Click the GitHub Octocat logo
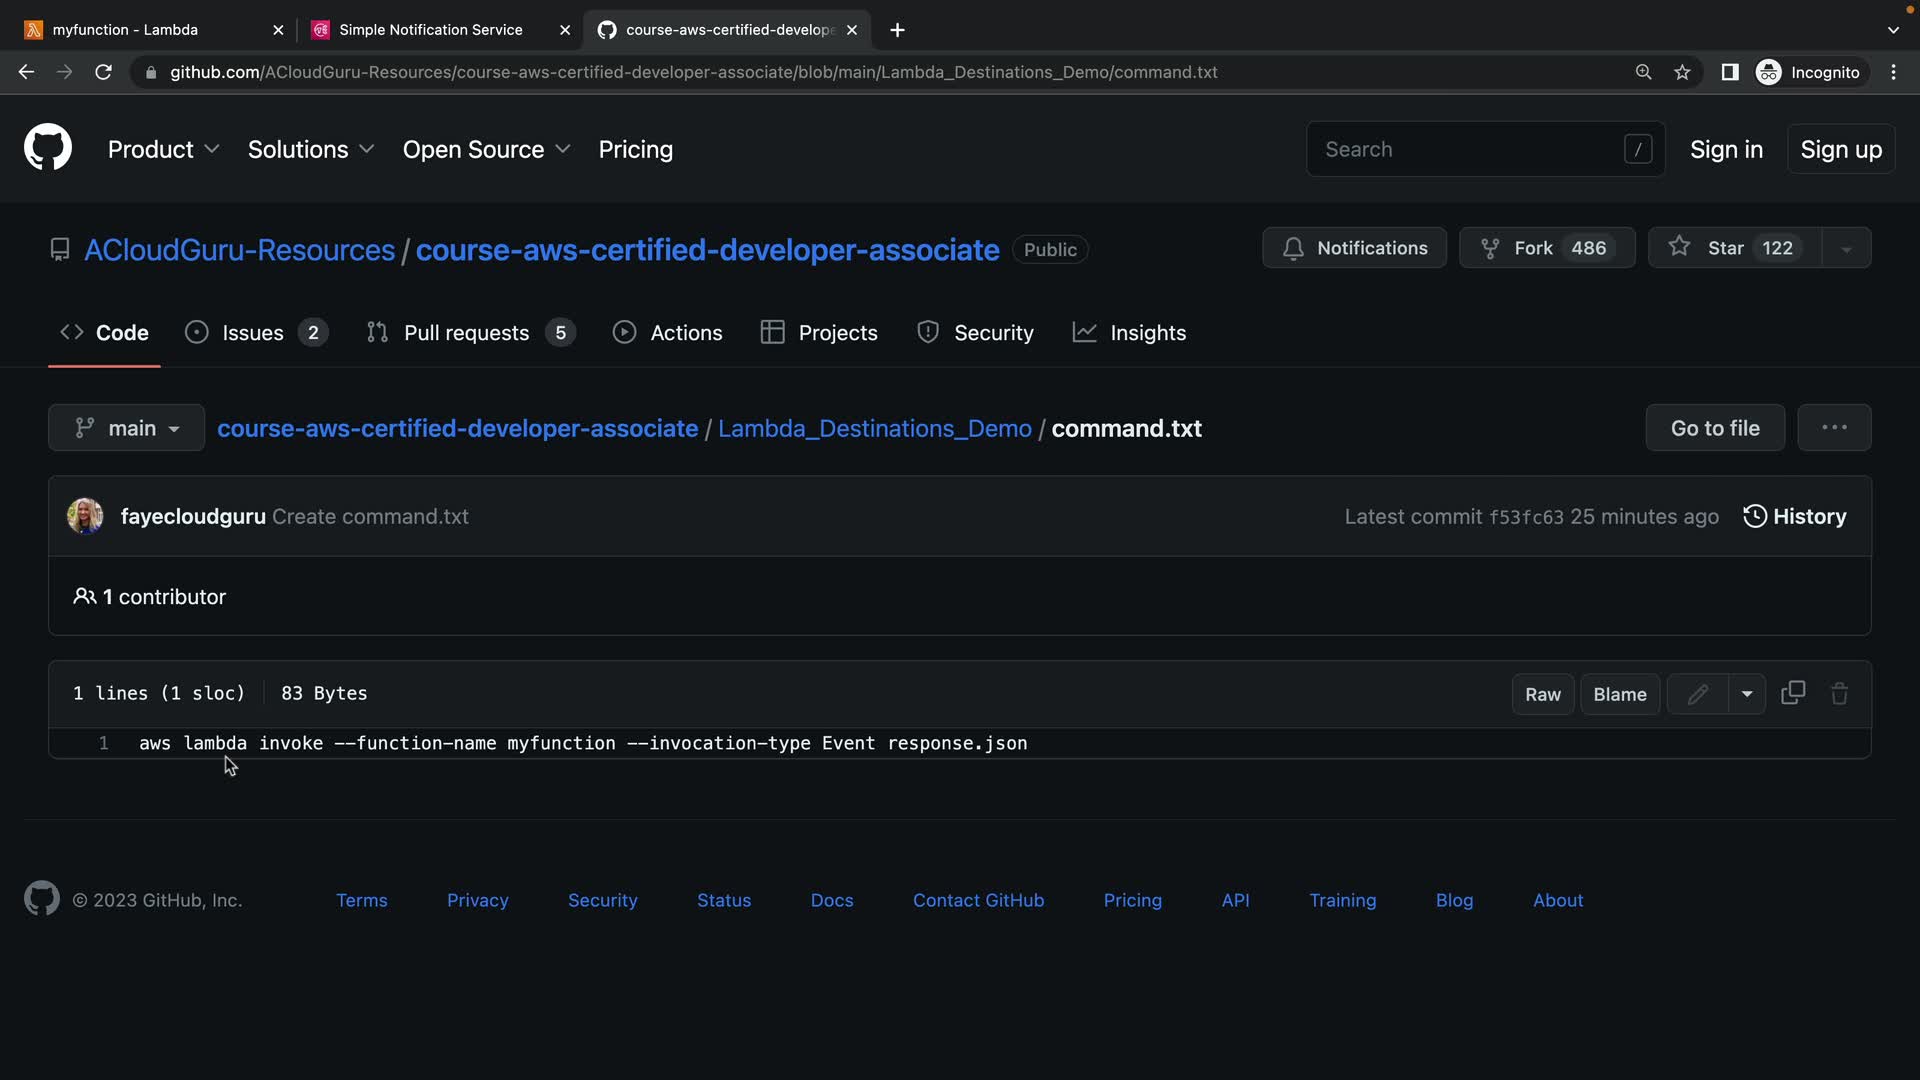Image resolution: width=1920 pixels, height=1080 pixels. point(47,148)
